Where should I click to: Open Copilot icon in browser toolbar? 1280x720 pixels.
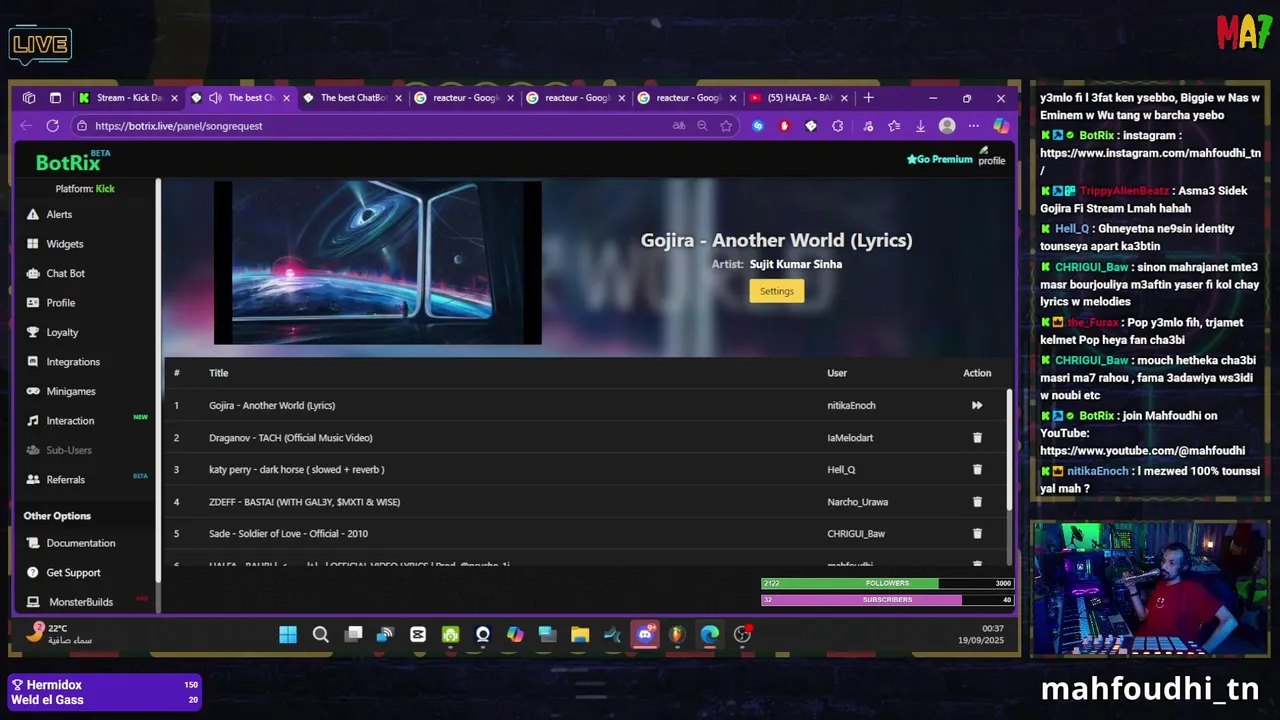coord(1001,126)
